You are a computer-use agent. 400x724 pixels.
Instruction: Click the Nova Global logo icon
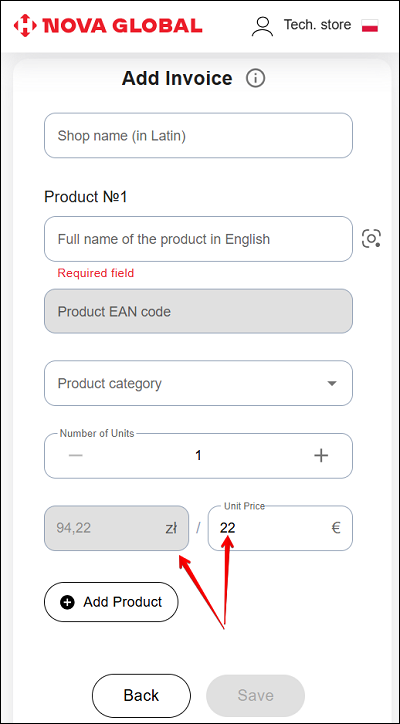[x=25, y=25]
